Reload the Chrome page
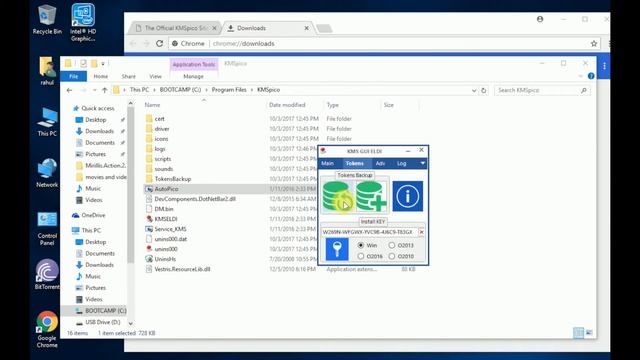The width and height of the screenshot is (640, 360). click(x=160, y=43)
